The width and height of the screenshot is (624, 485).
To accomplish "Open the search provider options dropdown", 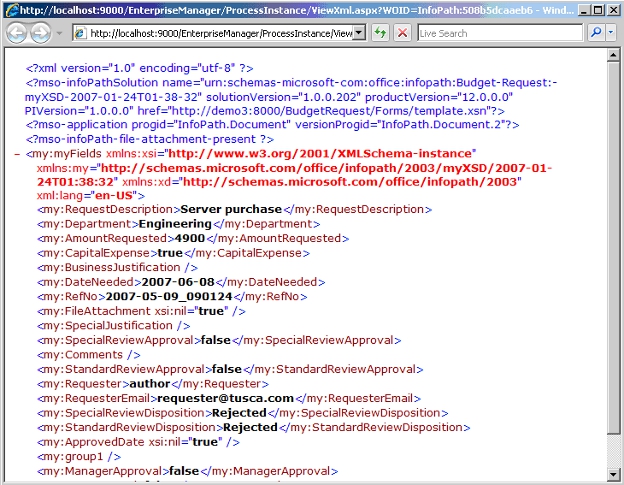I will coord(610,33).
